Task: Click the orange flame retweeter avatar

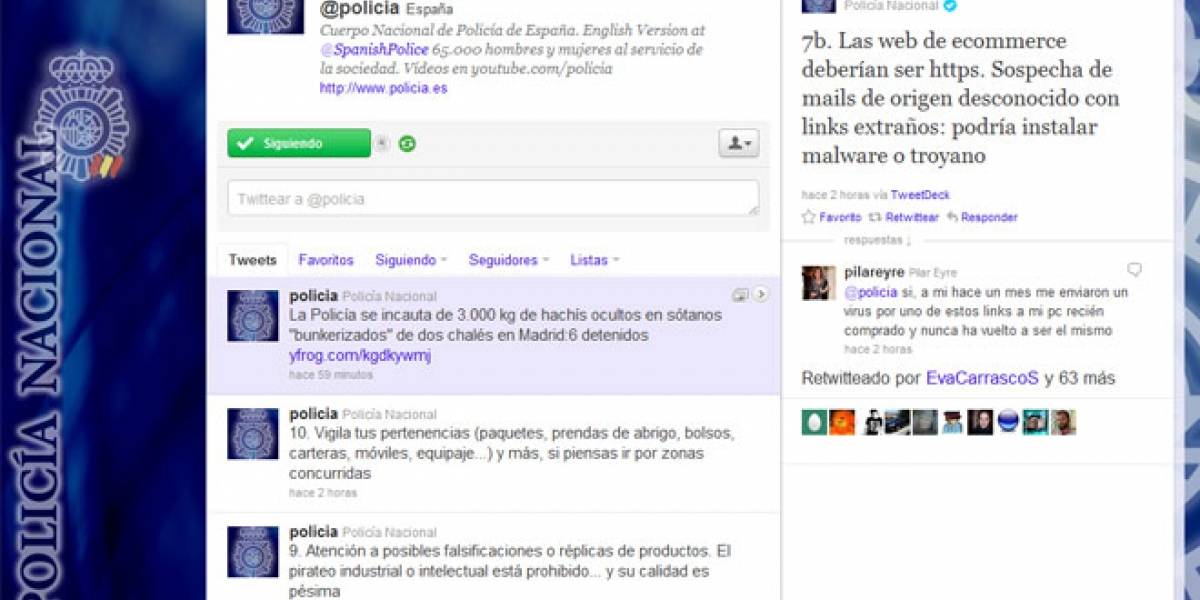Action: click(x=842, y=422)
